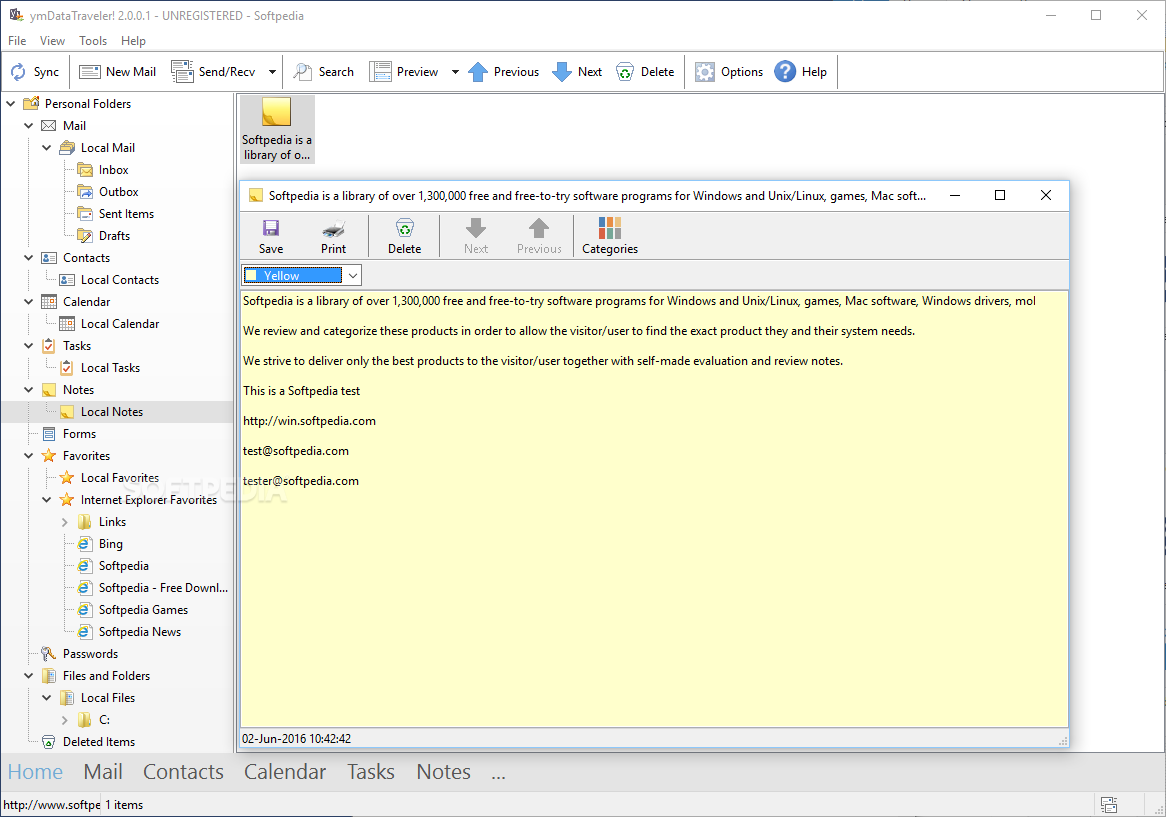Switch to the Contacts bottom tab
Viewport: 1166px width, 817px height.
183,772
